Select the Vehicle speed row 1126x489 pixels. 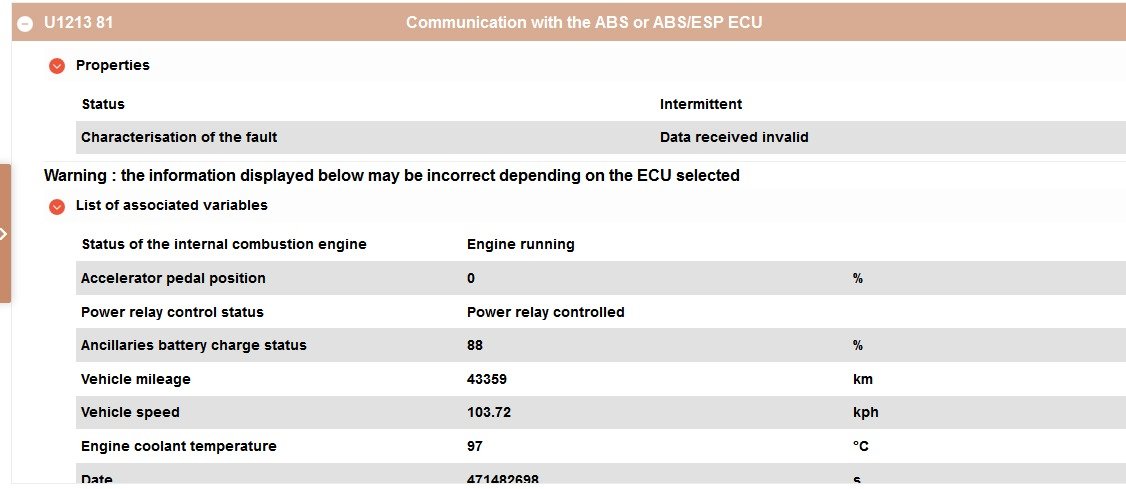tap(601, 412)
